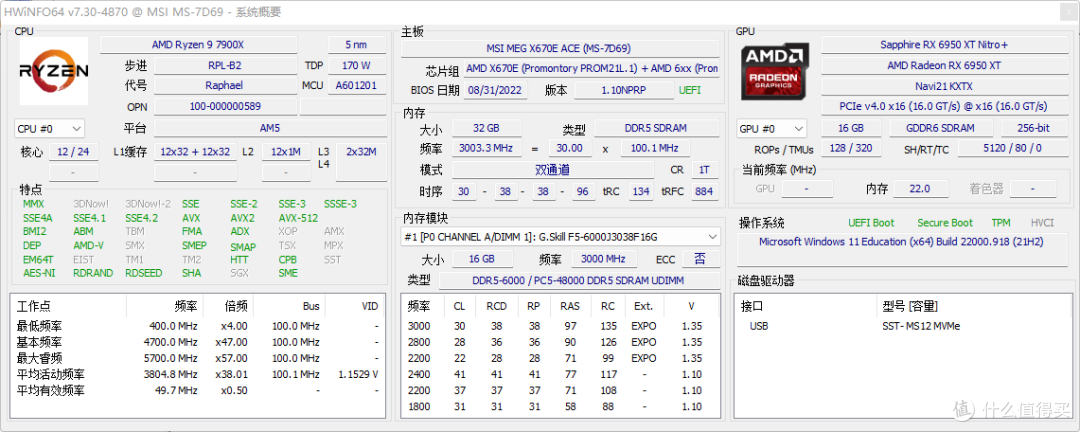The width and height of the screenshot is (1080, 432).
Task: Click the A601201 MCU value
Action: click(357, 86)
